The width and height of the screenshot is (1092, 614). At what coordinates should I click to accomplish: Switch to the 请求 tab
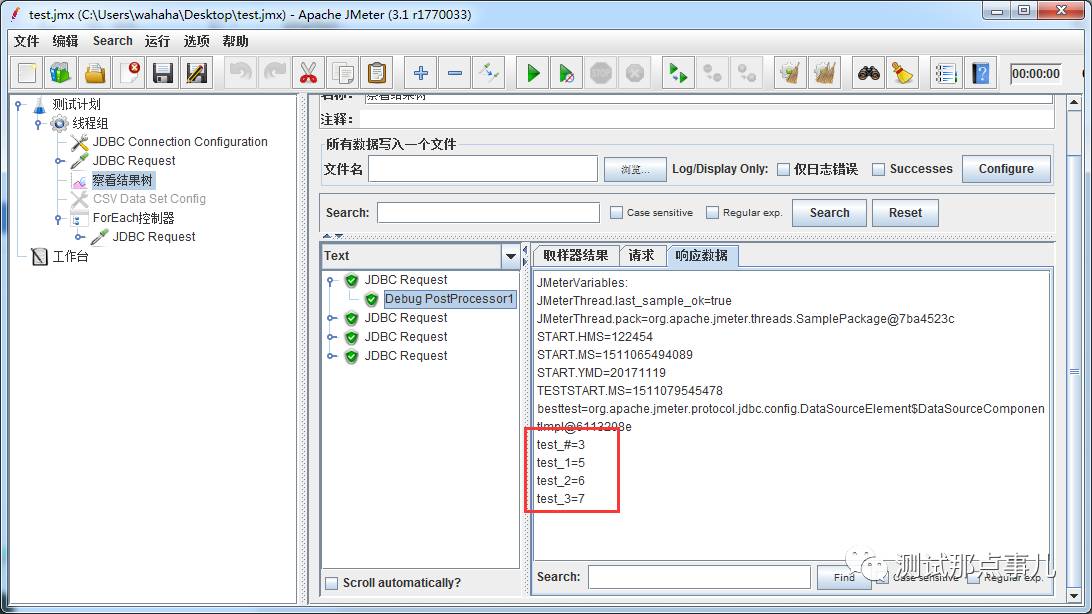tap(641, 255)
